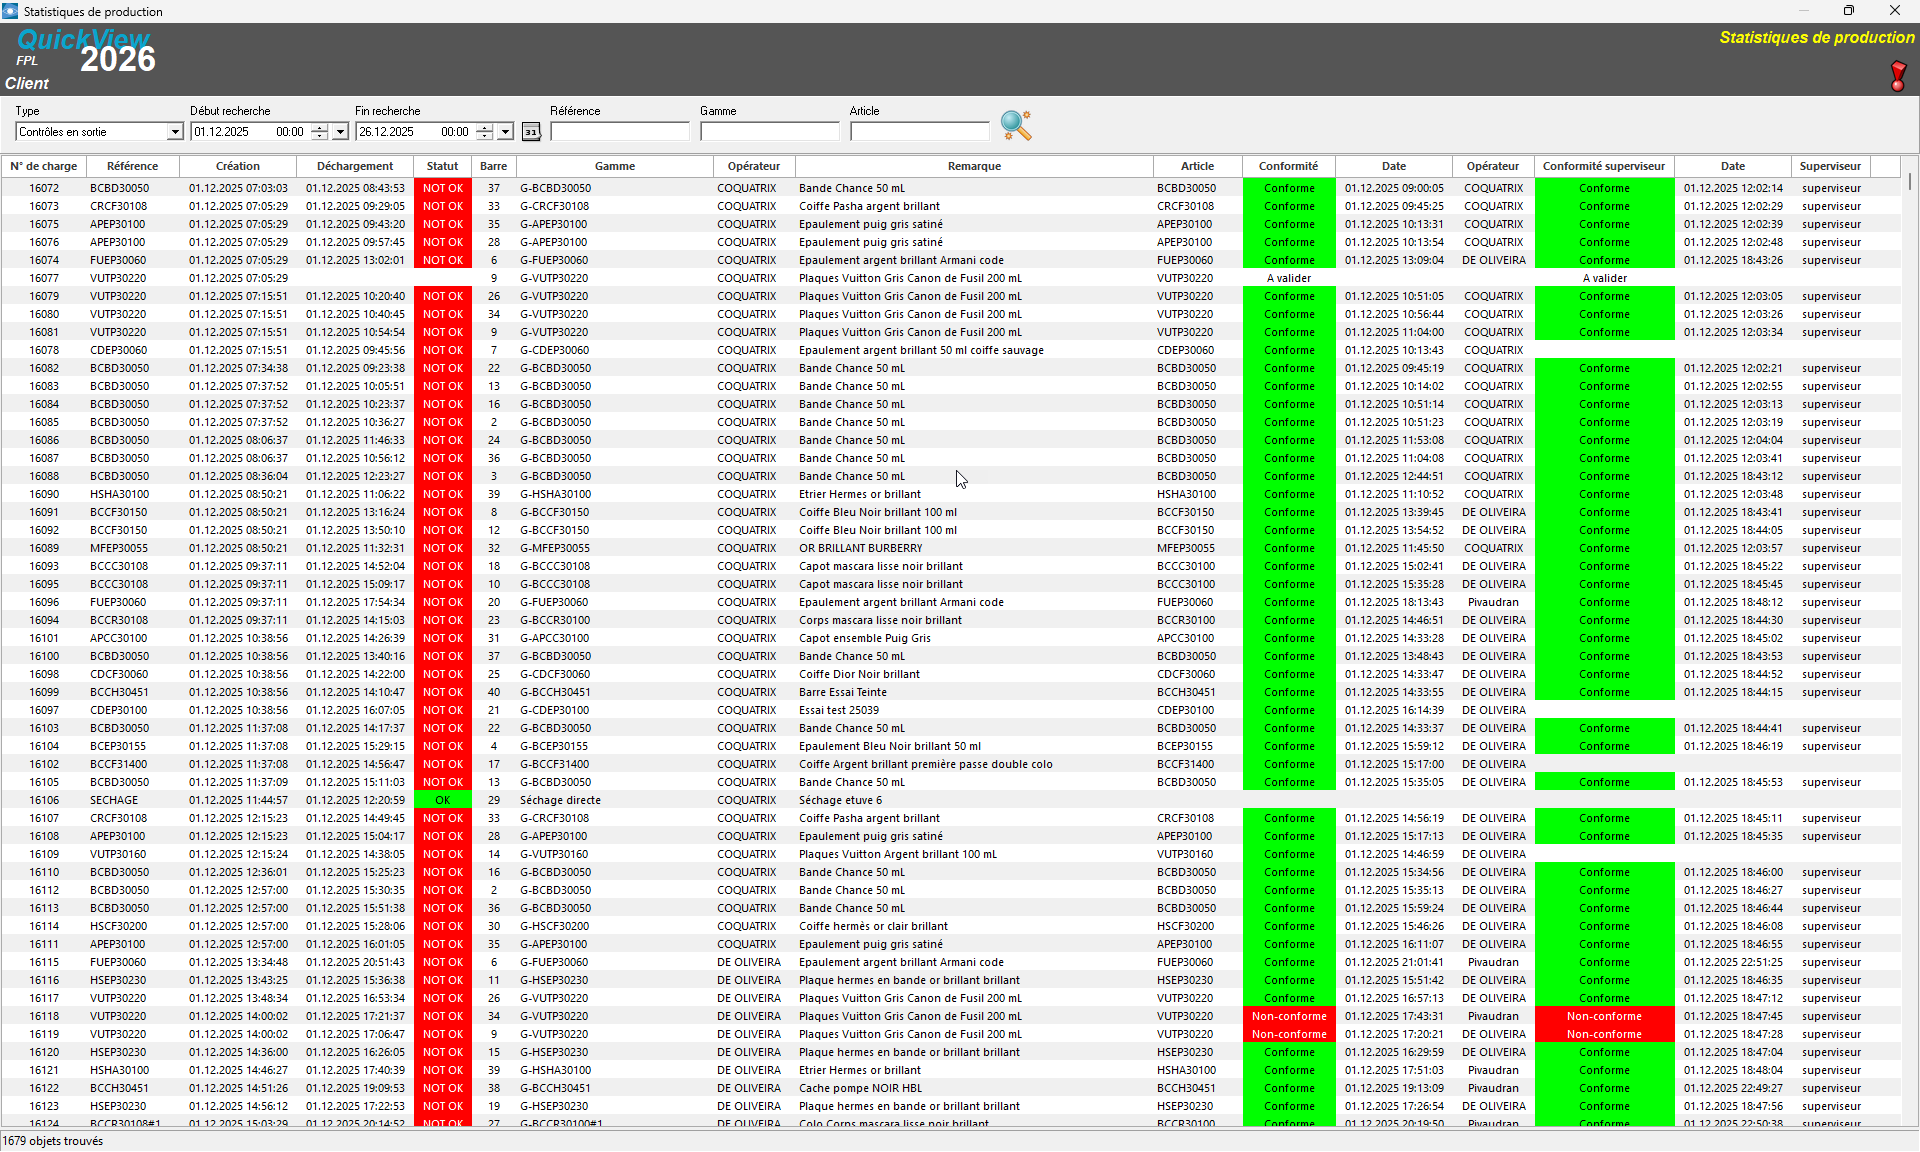
Task: Click the Remarque column header
Action: pos(974,166)
